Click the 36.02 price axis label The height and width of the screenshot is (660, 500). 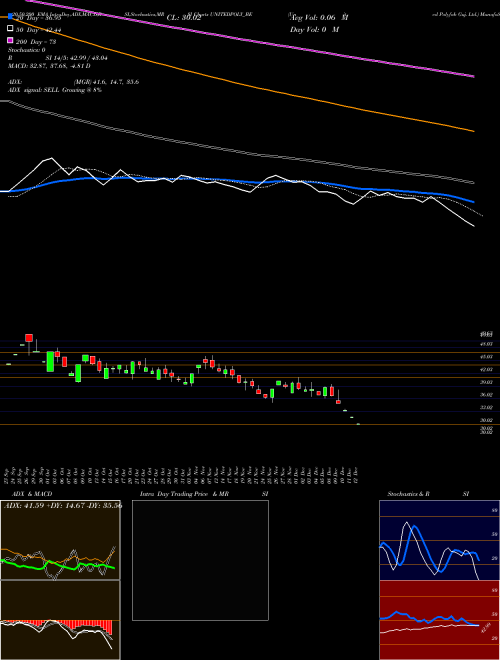(487, 394)
